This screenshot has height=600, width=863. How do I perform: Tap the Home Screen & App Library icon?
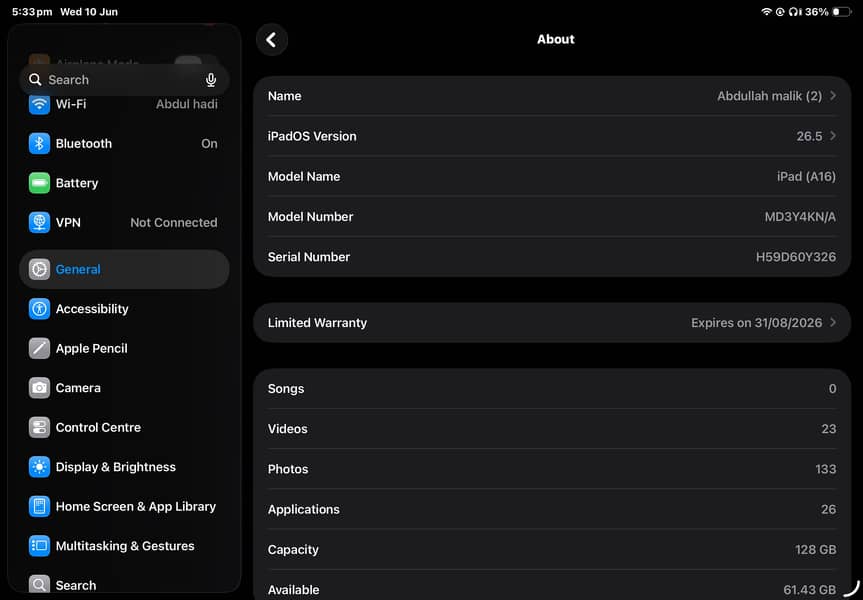click(x=39, y=507)
